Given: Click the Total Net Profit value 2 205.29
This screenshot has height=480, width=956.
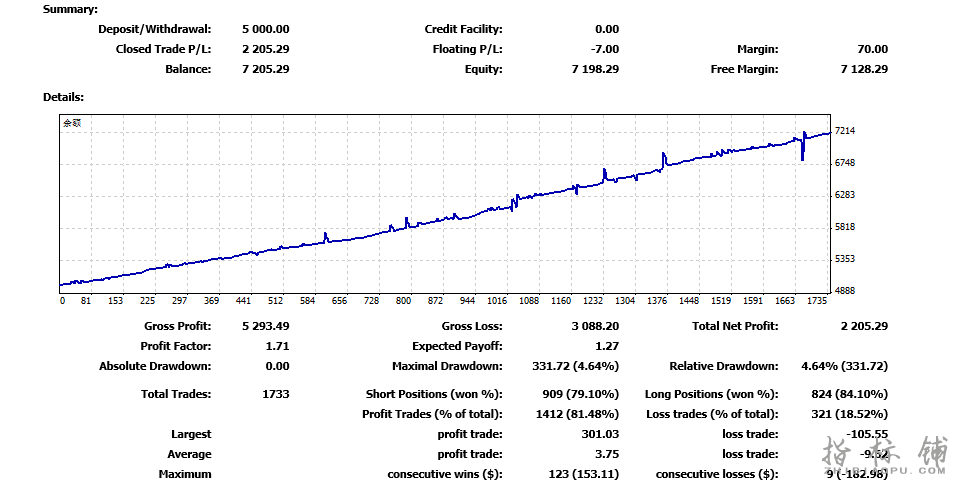Looking at the screenshot, I should (864, 326).
